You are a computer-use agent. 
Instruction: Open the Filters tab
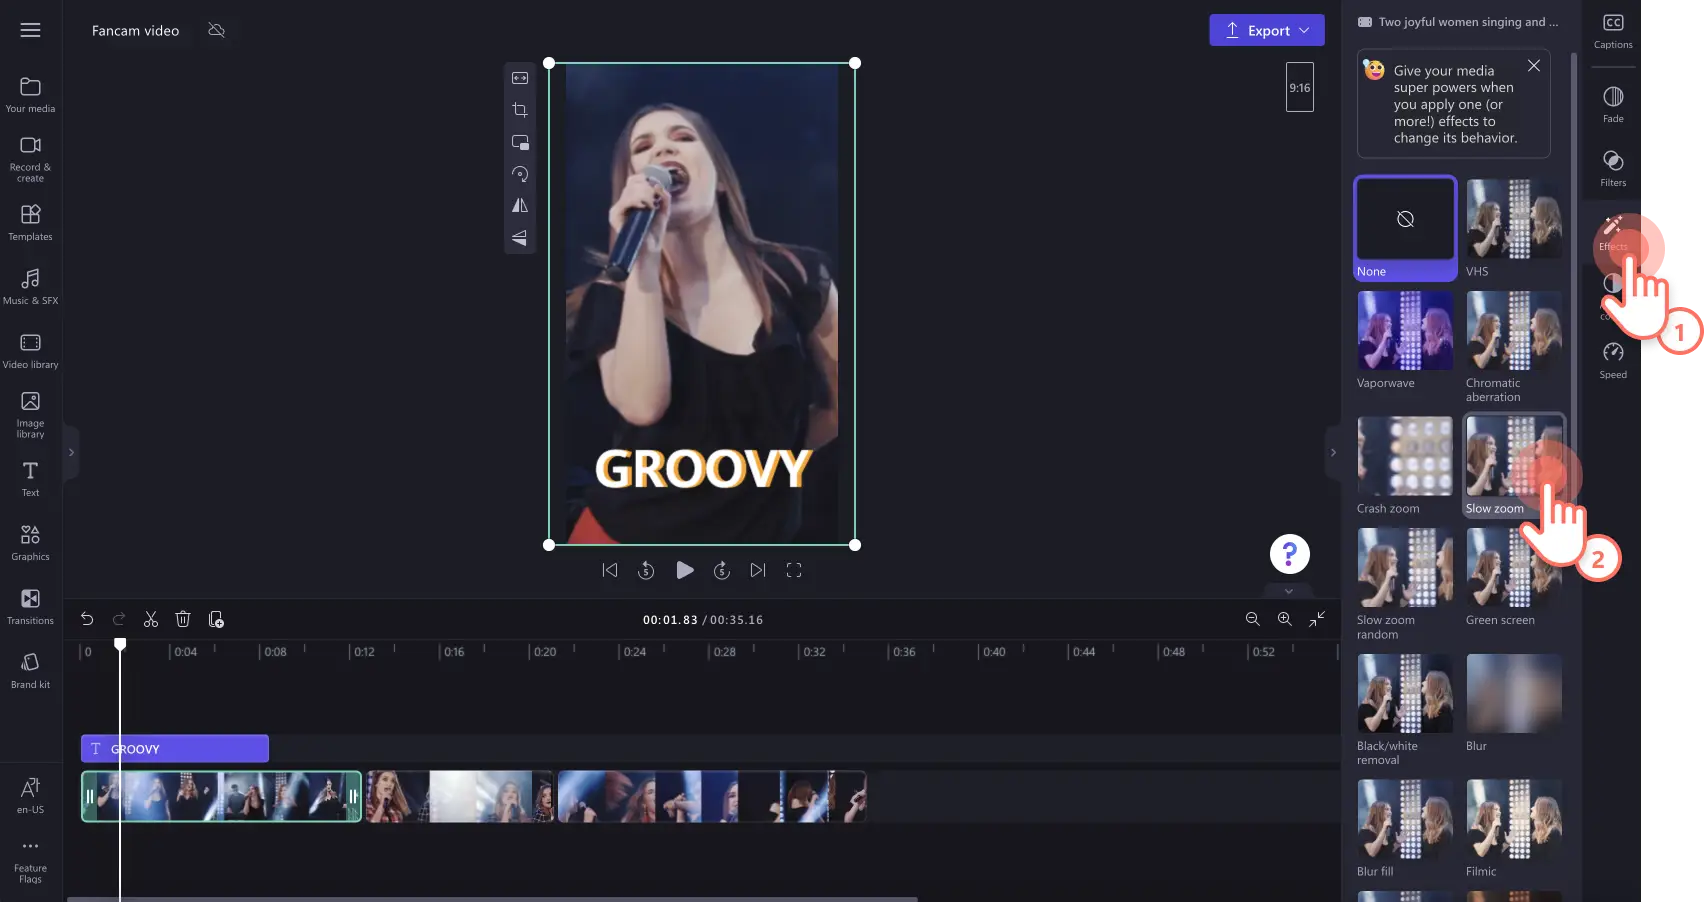pos(1613,168)
